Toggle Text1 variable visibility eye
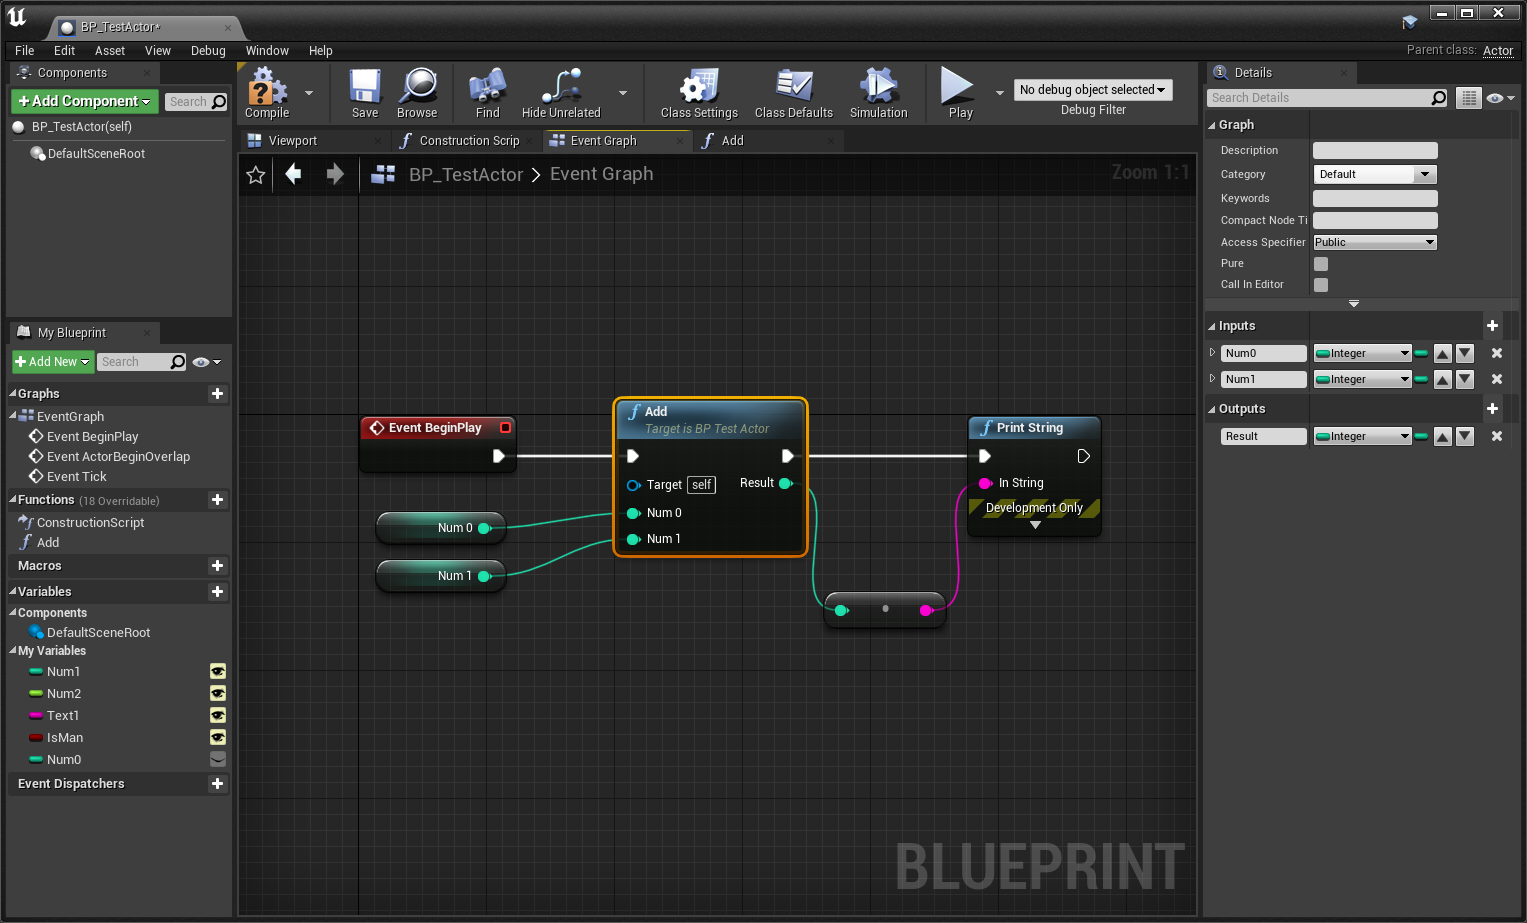Image resolution: width=1527 pixels, height=923 pixels. pyautogui.click(x=217, y=716)
